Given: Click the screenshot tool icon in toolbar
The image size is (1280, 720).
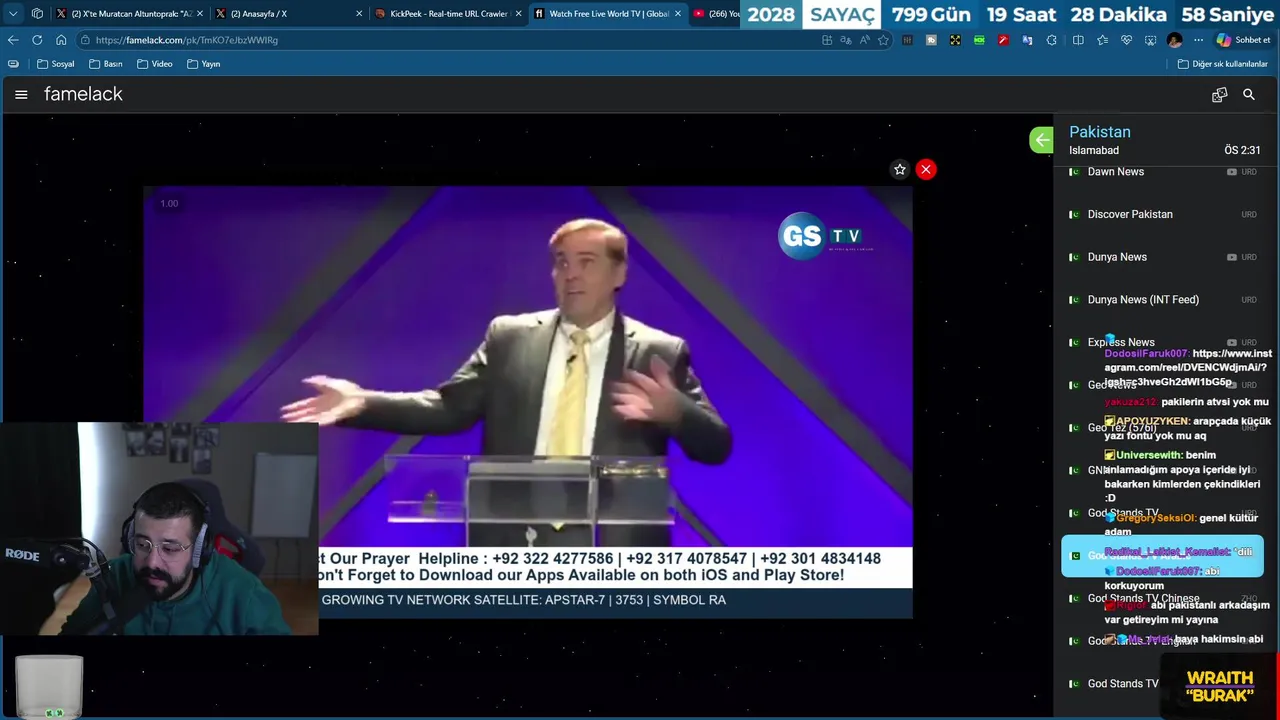Looking at the screenshot, I should pos(1150,40).
